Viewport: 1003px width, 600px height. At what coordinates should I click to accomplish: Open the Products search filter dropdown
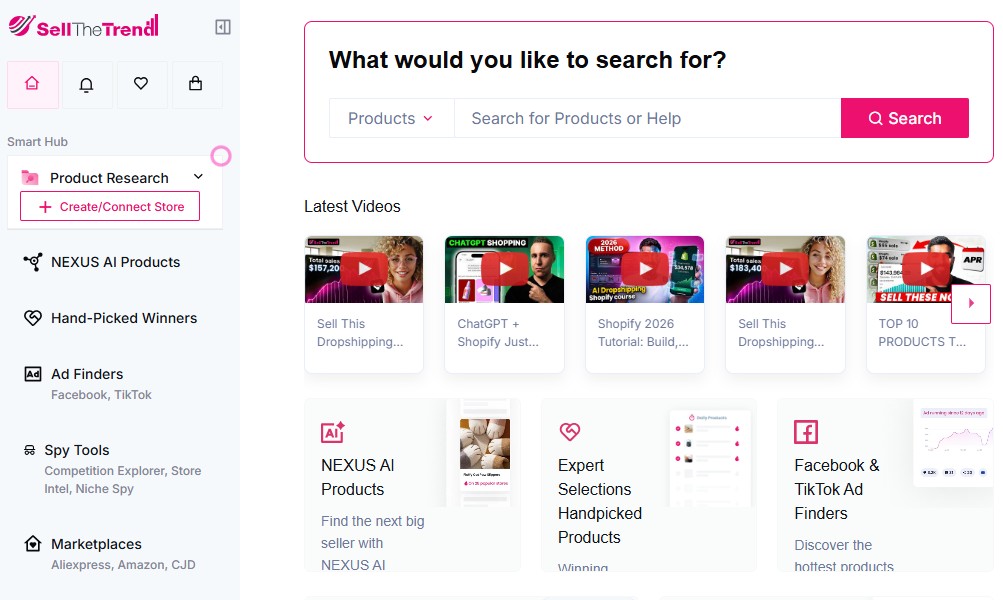[x=391, y=118]
